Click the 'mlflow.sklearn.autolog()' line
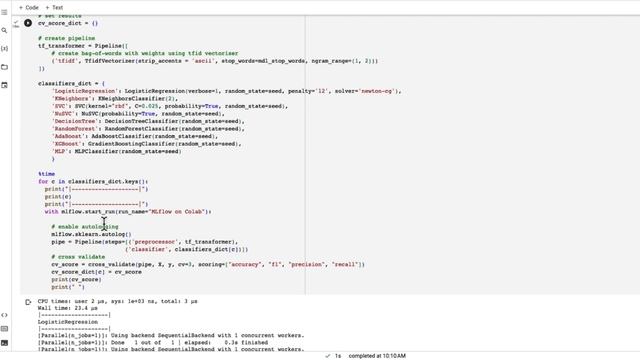The image size is (640, 360). (91, 234)
